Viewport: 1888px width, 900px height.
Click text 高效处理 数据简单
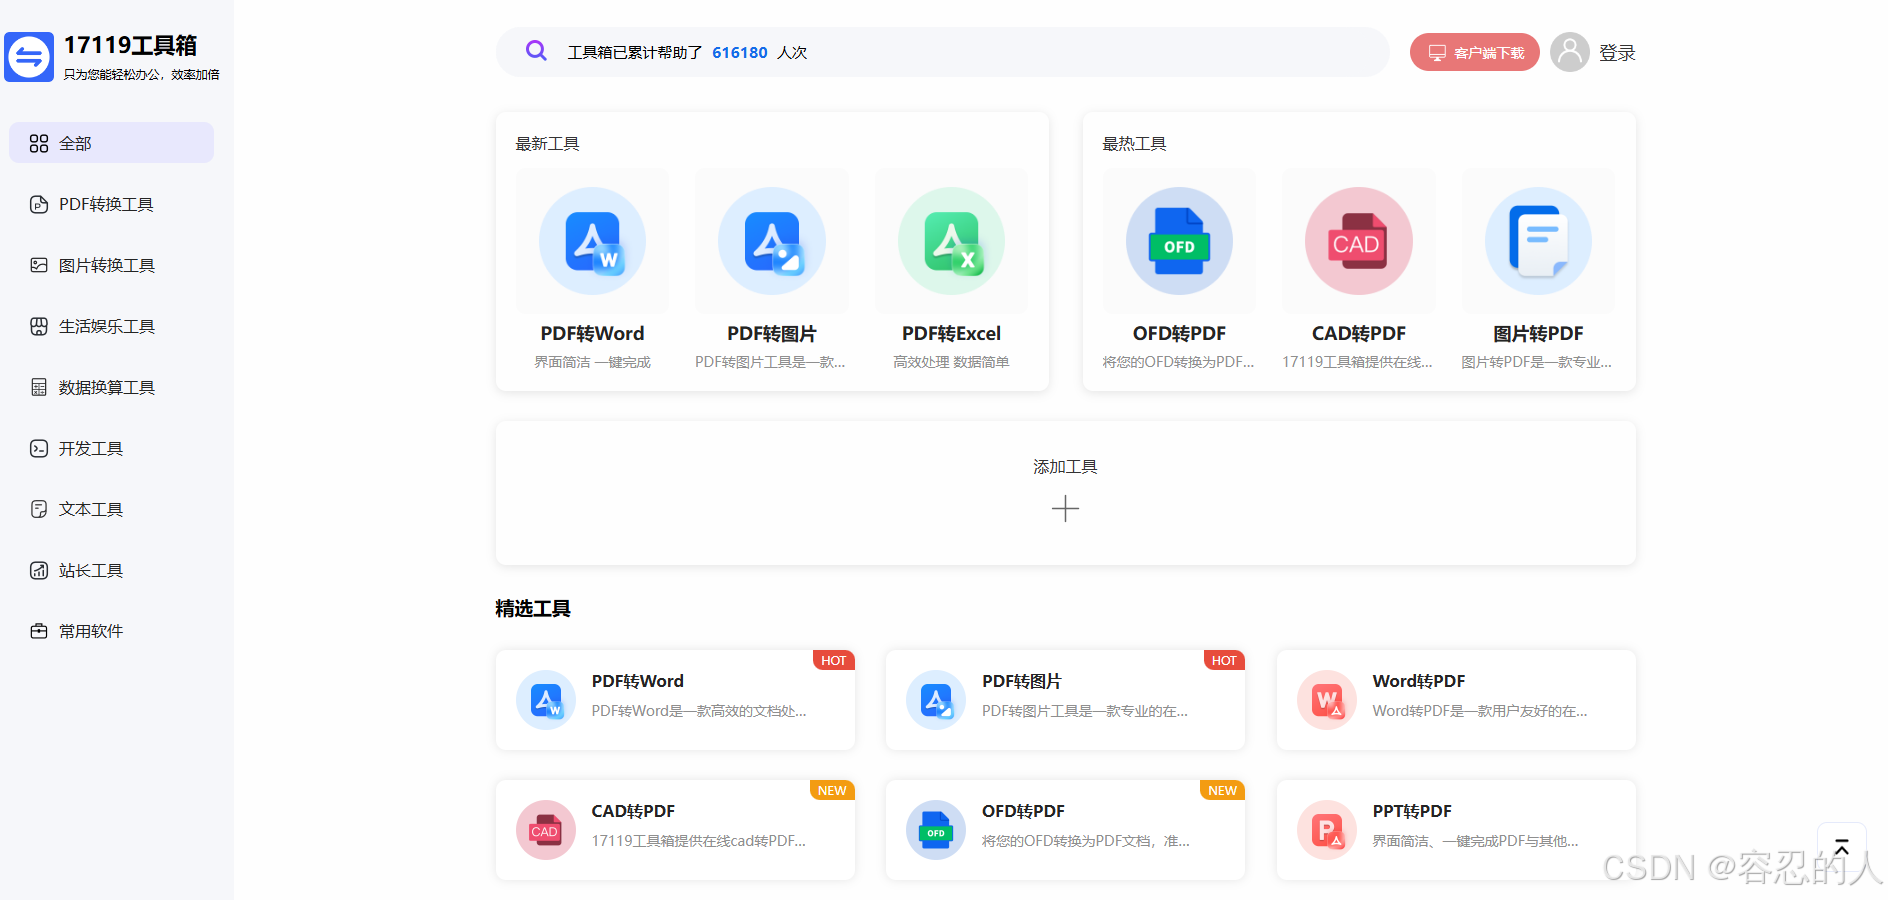pyautogui.click(x=951, y=362)
